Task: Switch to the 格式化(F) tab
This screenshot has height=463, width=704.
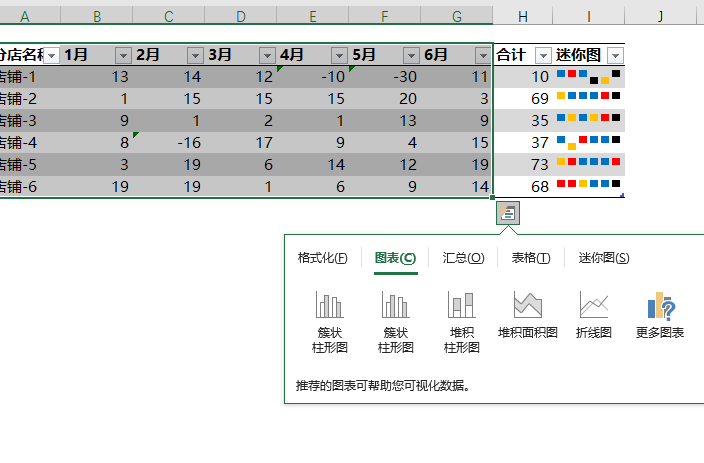Action: (322, 258)
